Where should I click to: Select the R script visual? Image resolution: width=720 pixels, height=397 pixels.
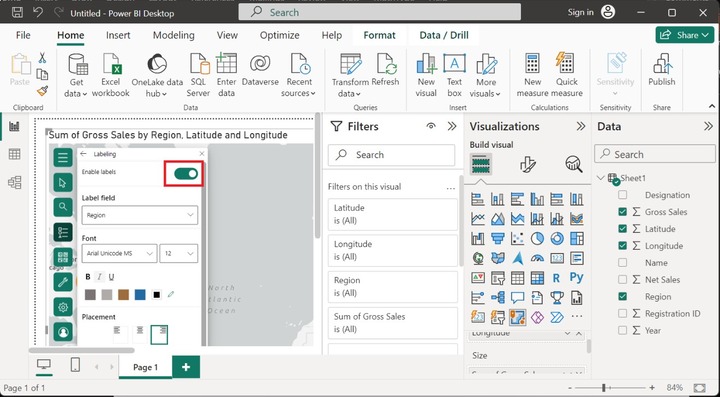(x=557, y=278)
